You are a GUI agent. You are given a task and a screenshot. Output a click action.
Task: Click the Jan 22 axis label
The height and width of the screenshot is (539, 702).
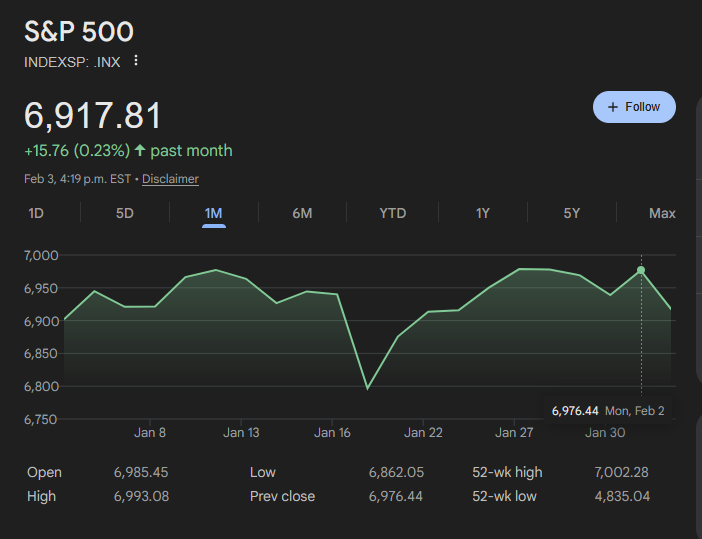coord(423,433)
